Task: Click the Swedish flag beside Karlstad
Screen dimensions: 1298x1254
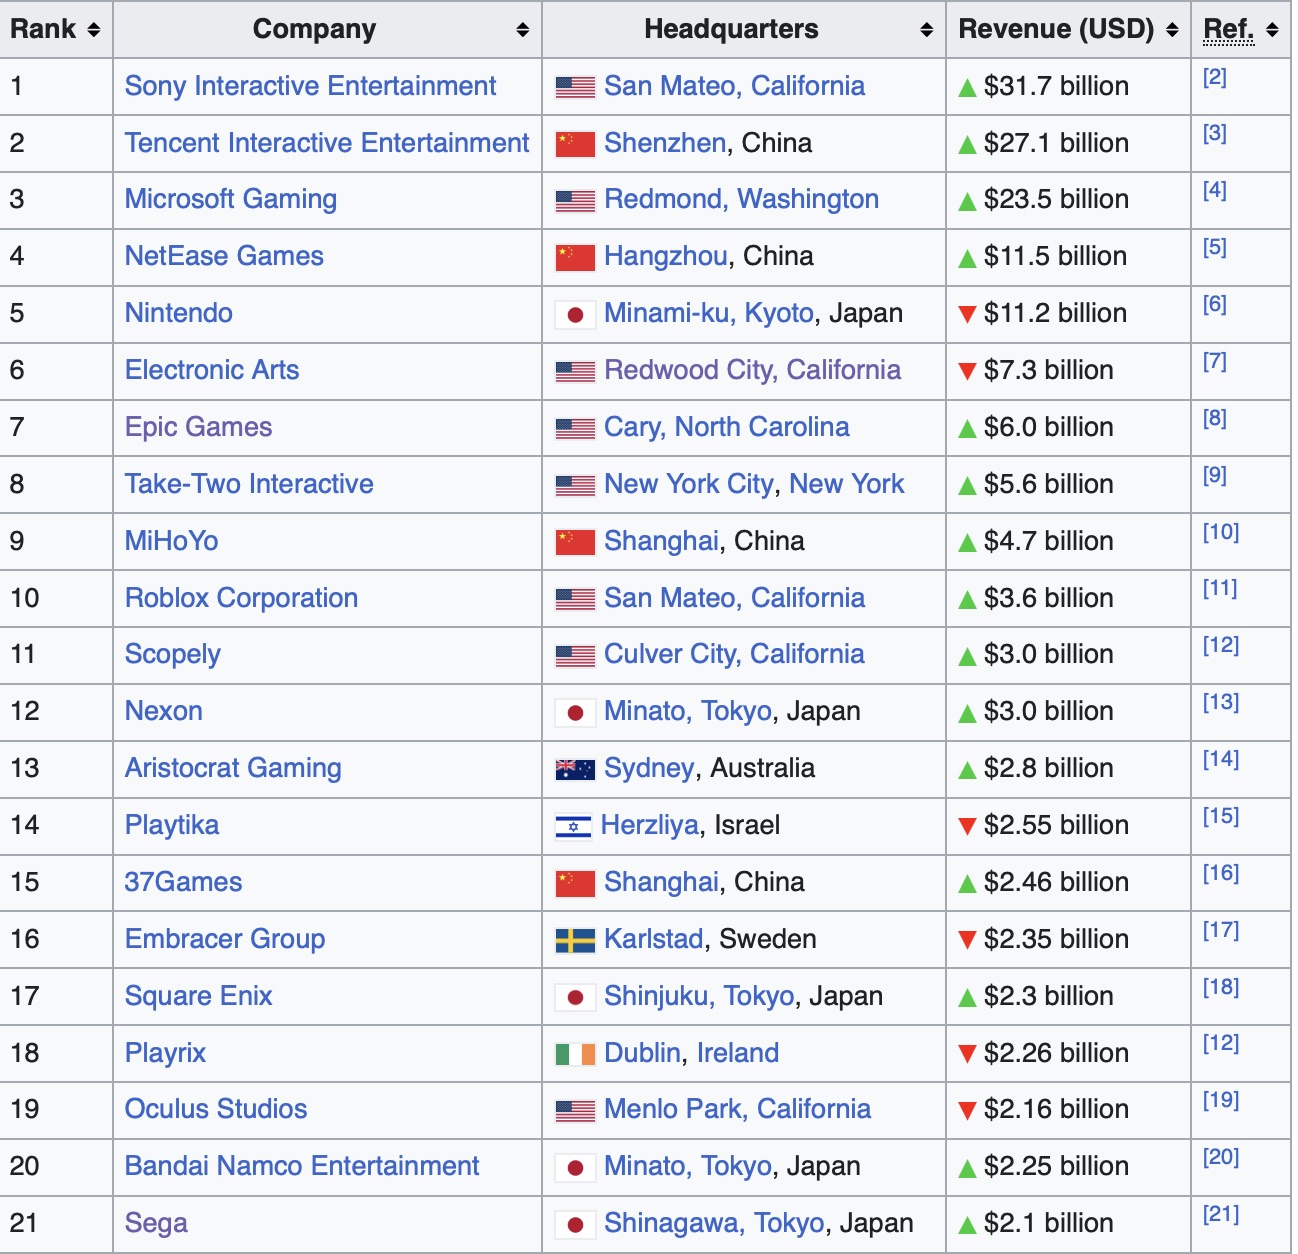Action: (575, 940)
